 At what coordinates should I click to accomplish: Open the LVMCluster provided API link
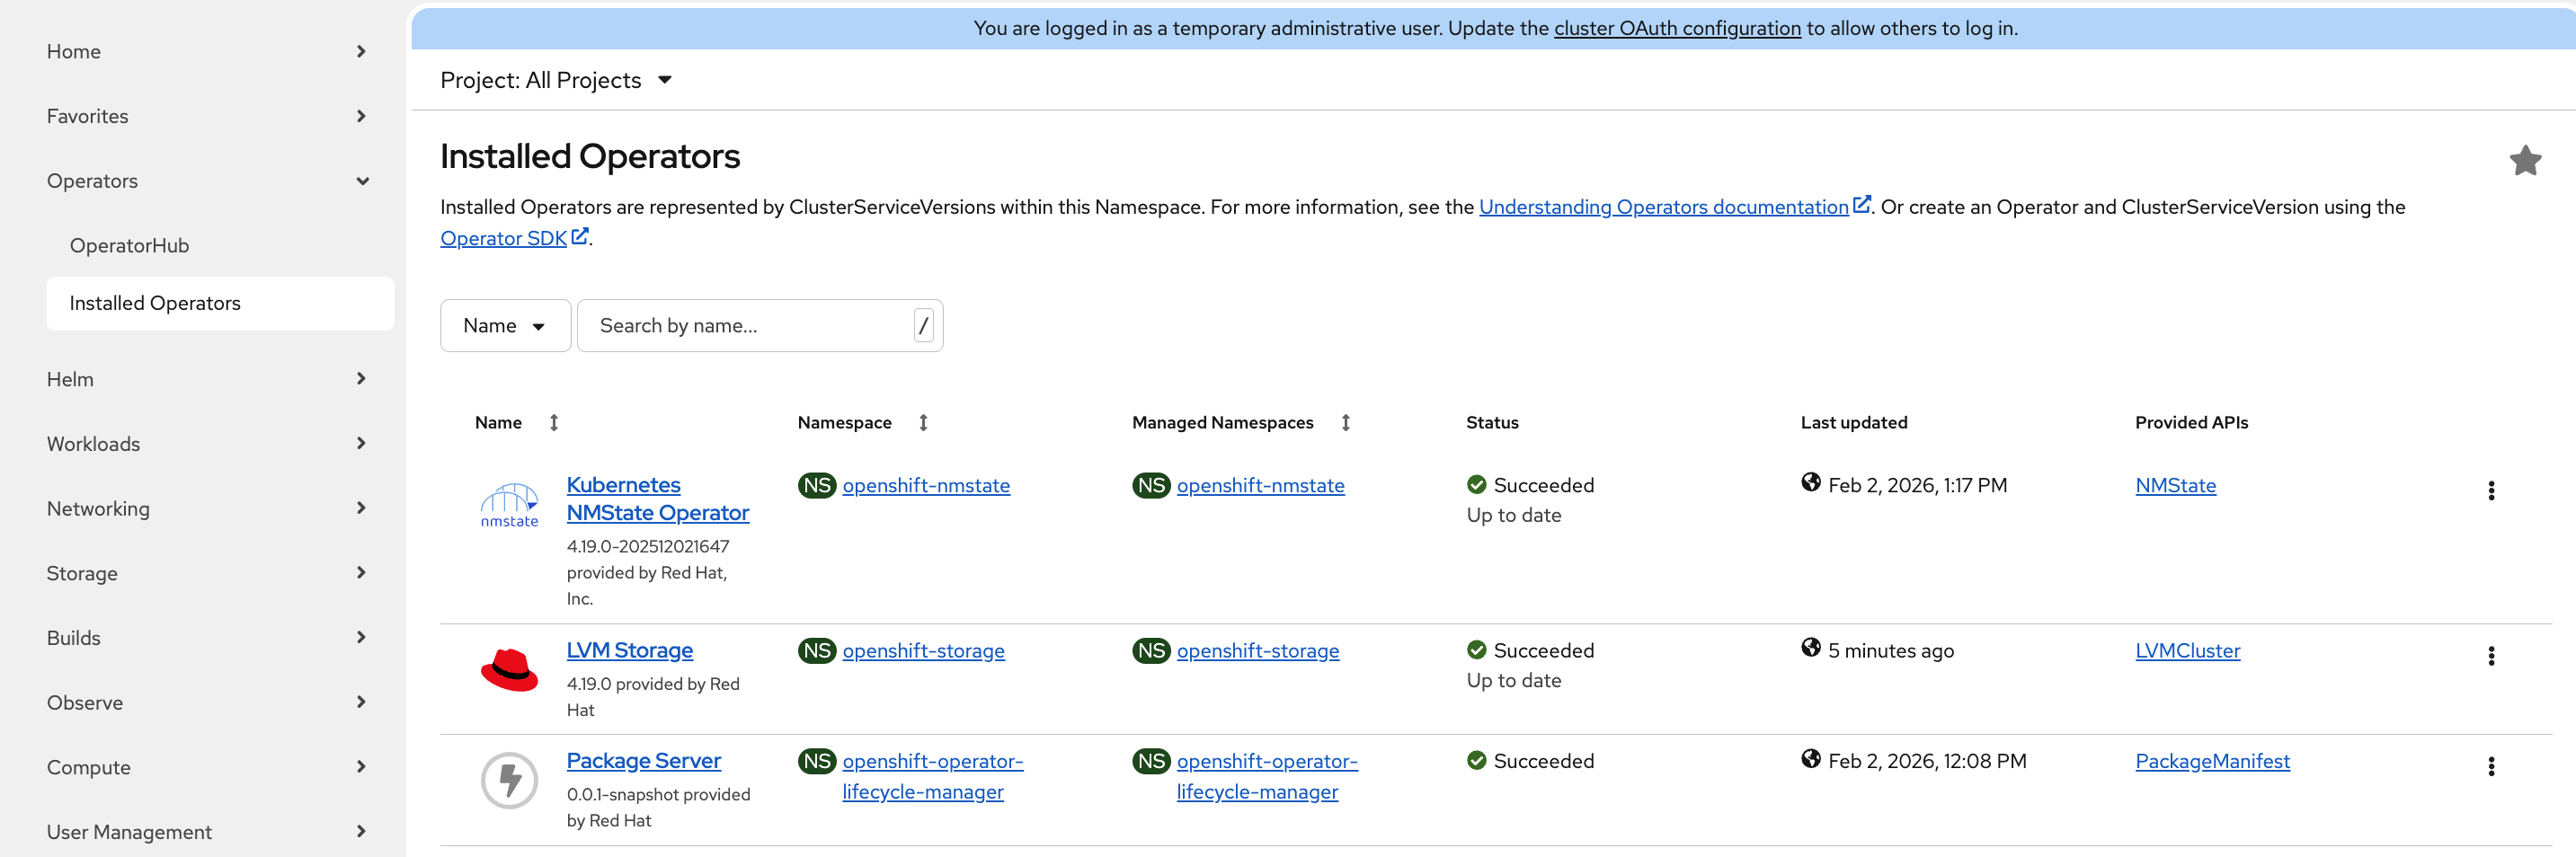[2187, 650]
